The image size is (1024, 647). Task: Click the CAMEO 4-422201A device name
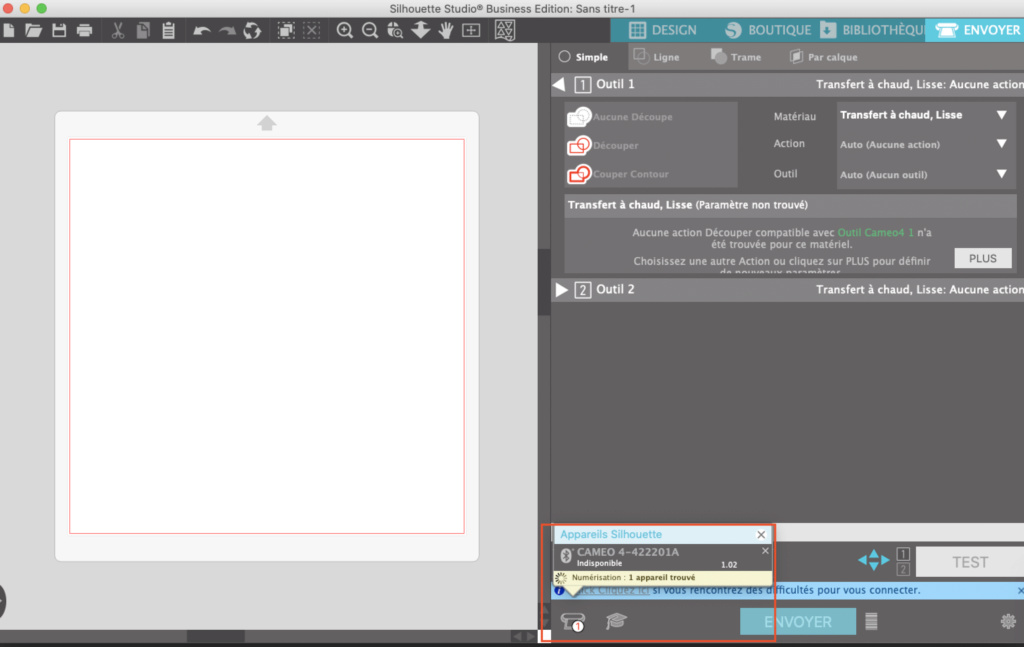[x=628, y=552]
